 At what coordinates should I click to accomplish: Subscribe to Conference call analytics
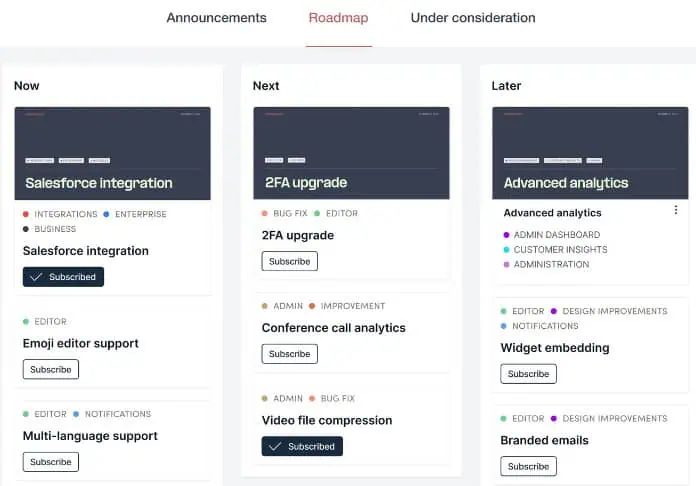(289, 354)
